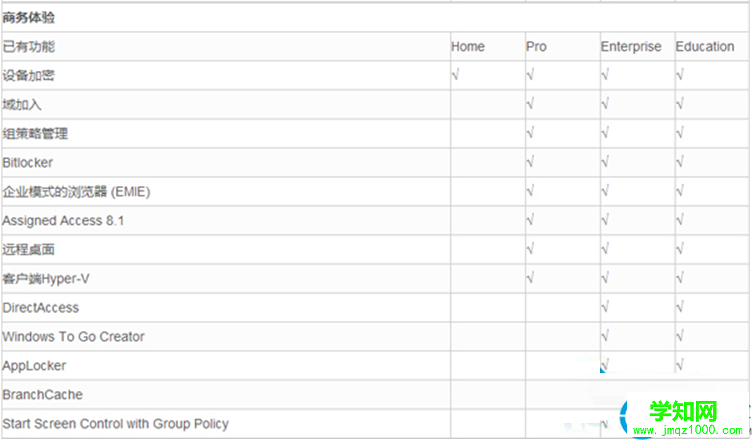Select the Home column header

(468, 47)
